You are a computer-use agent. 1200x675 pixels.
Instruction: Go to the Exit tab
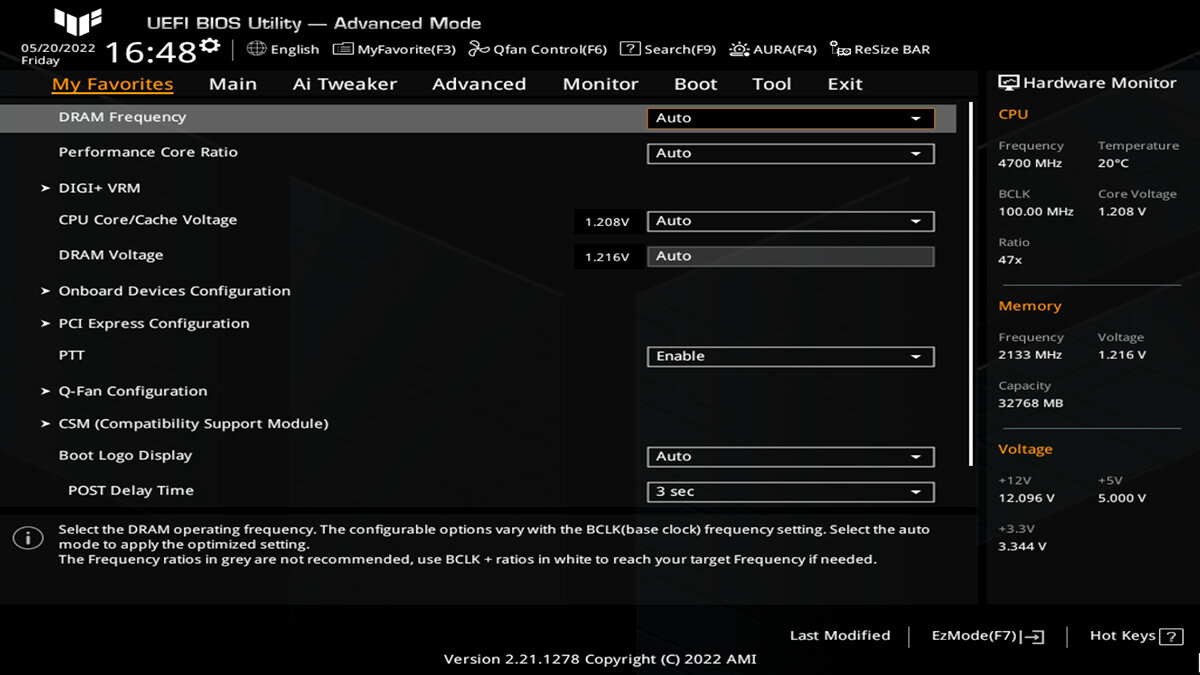(845, 84)
